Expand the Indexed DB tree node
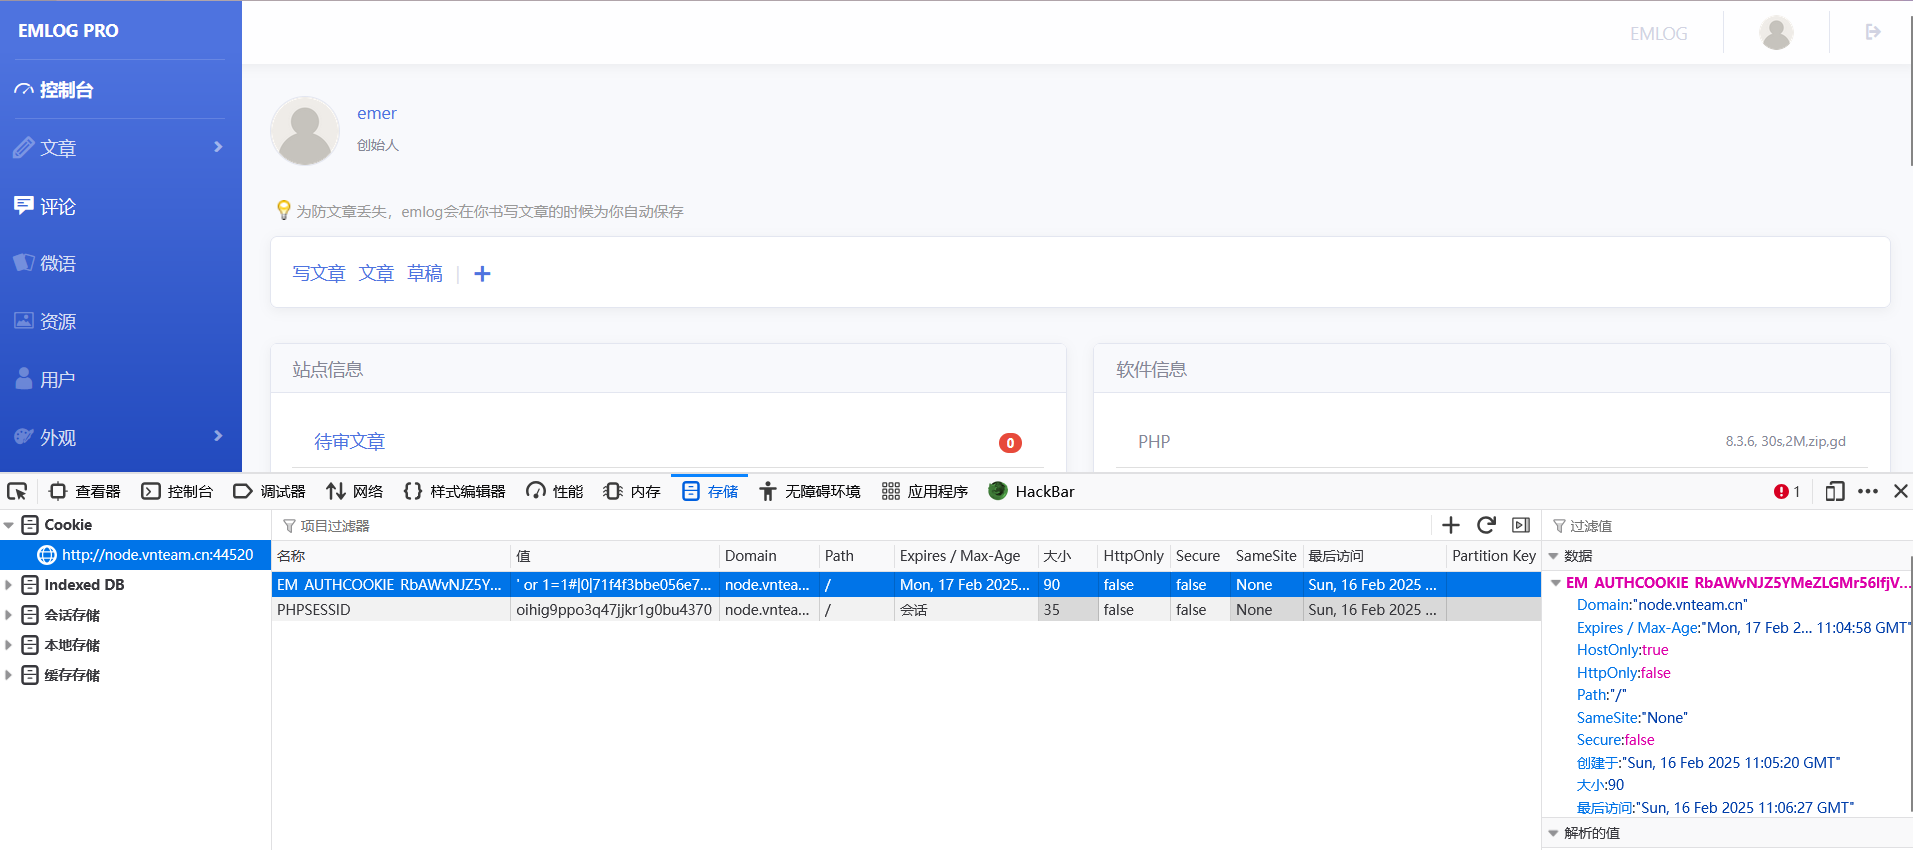 click(x=9, y=585)
